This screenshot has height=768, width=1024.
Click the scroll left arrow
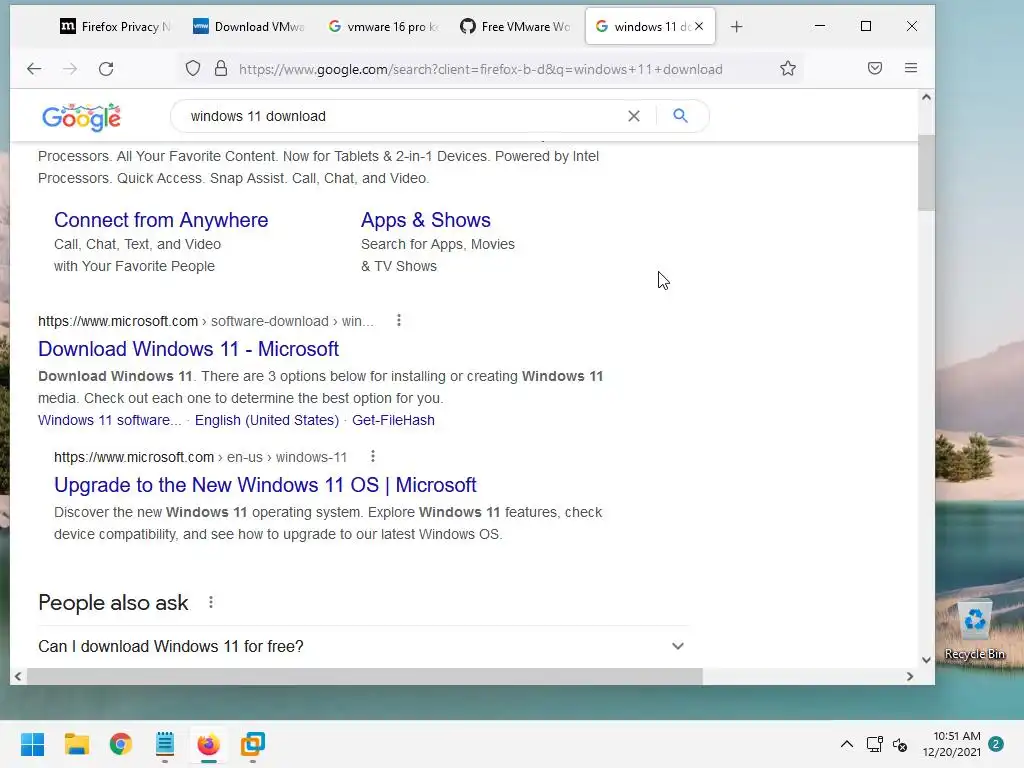coord(18,677)
